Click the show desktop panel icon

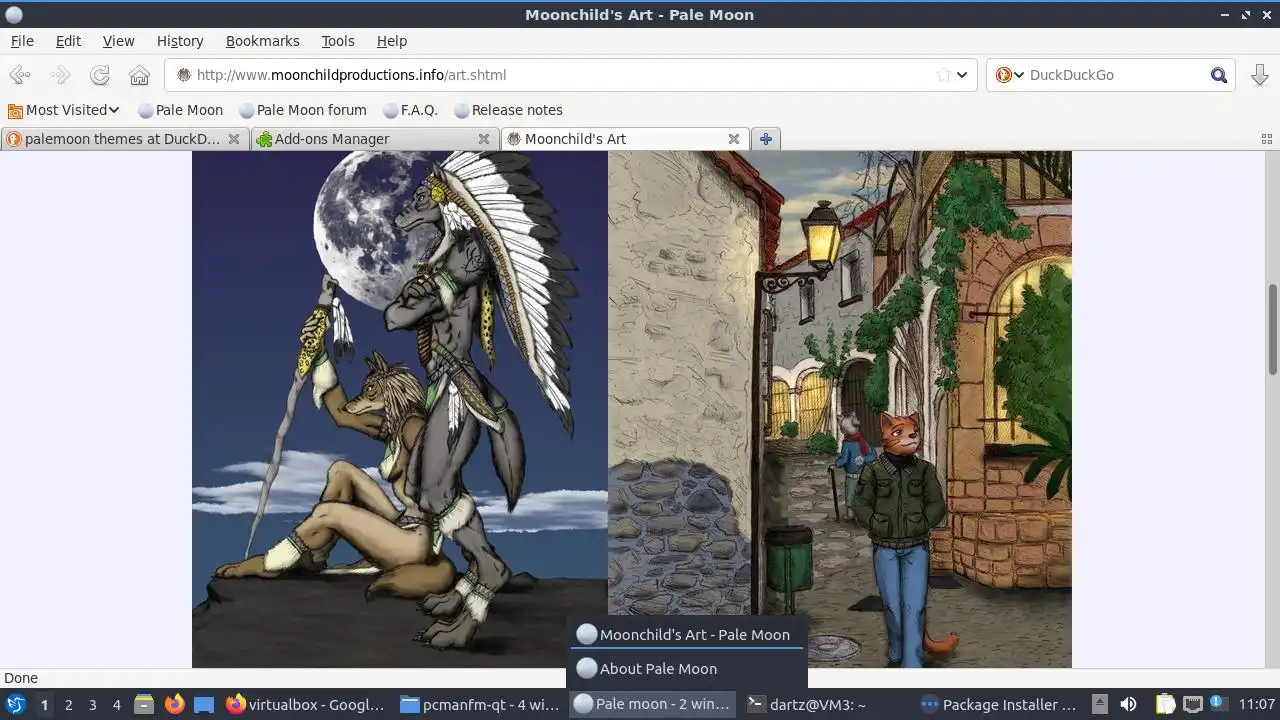[204, 704]
